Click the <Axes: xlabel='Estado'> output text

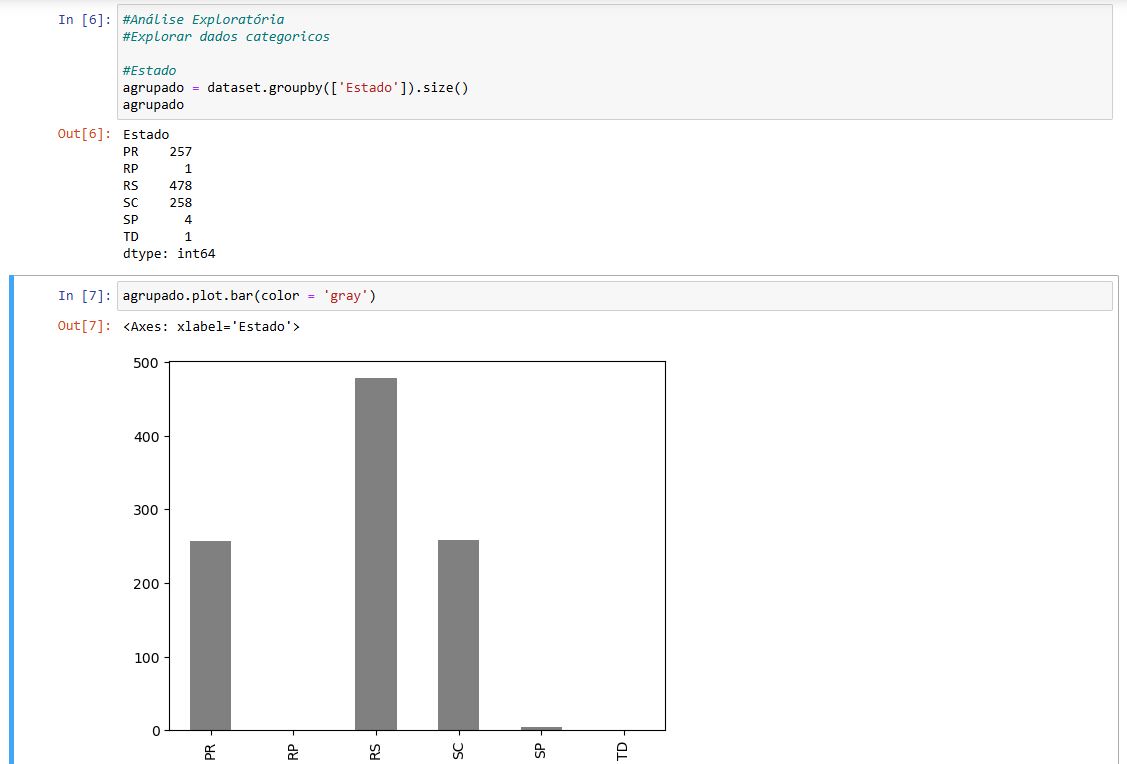click(211, 326)
